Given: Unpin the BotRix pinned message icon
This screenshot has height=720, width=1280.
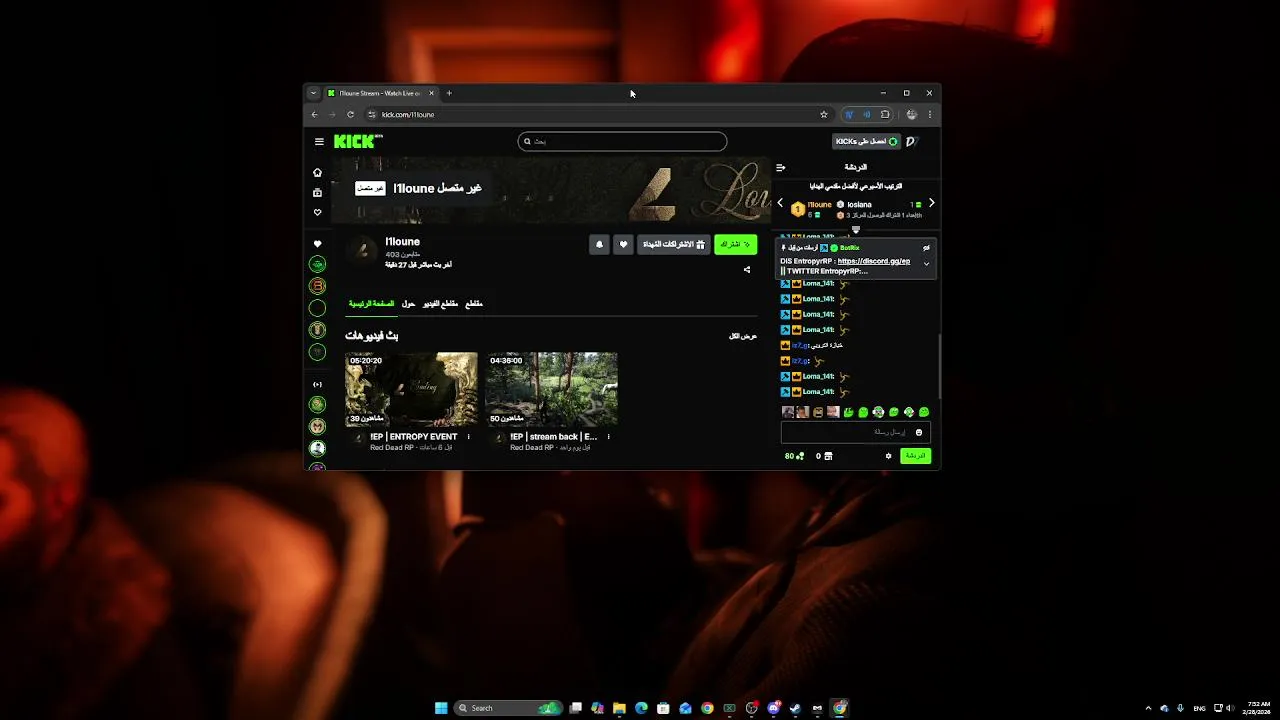Looking at the screenshot, I should [926, 247].
